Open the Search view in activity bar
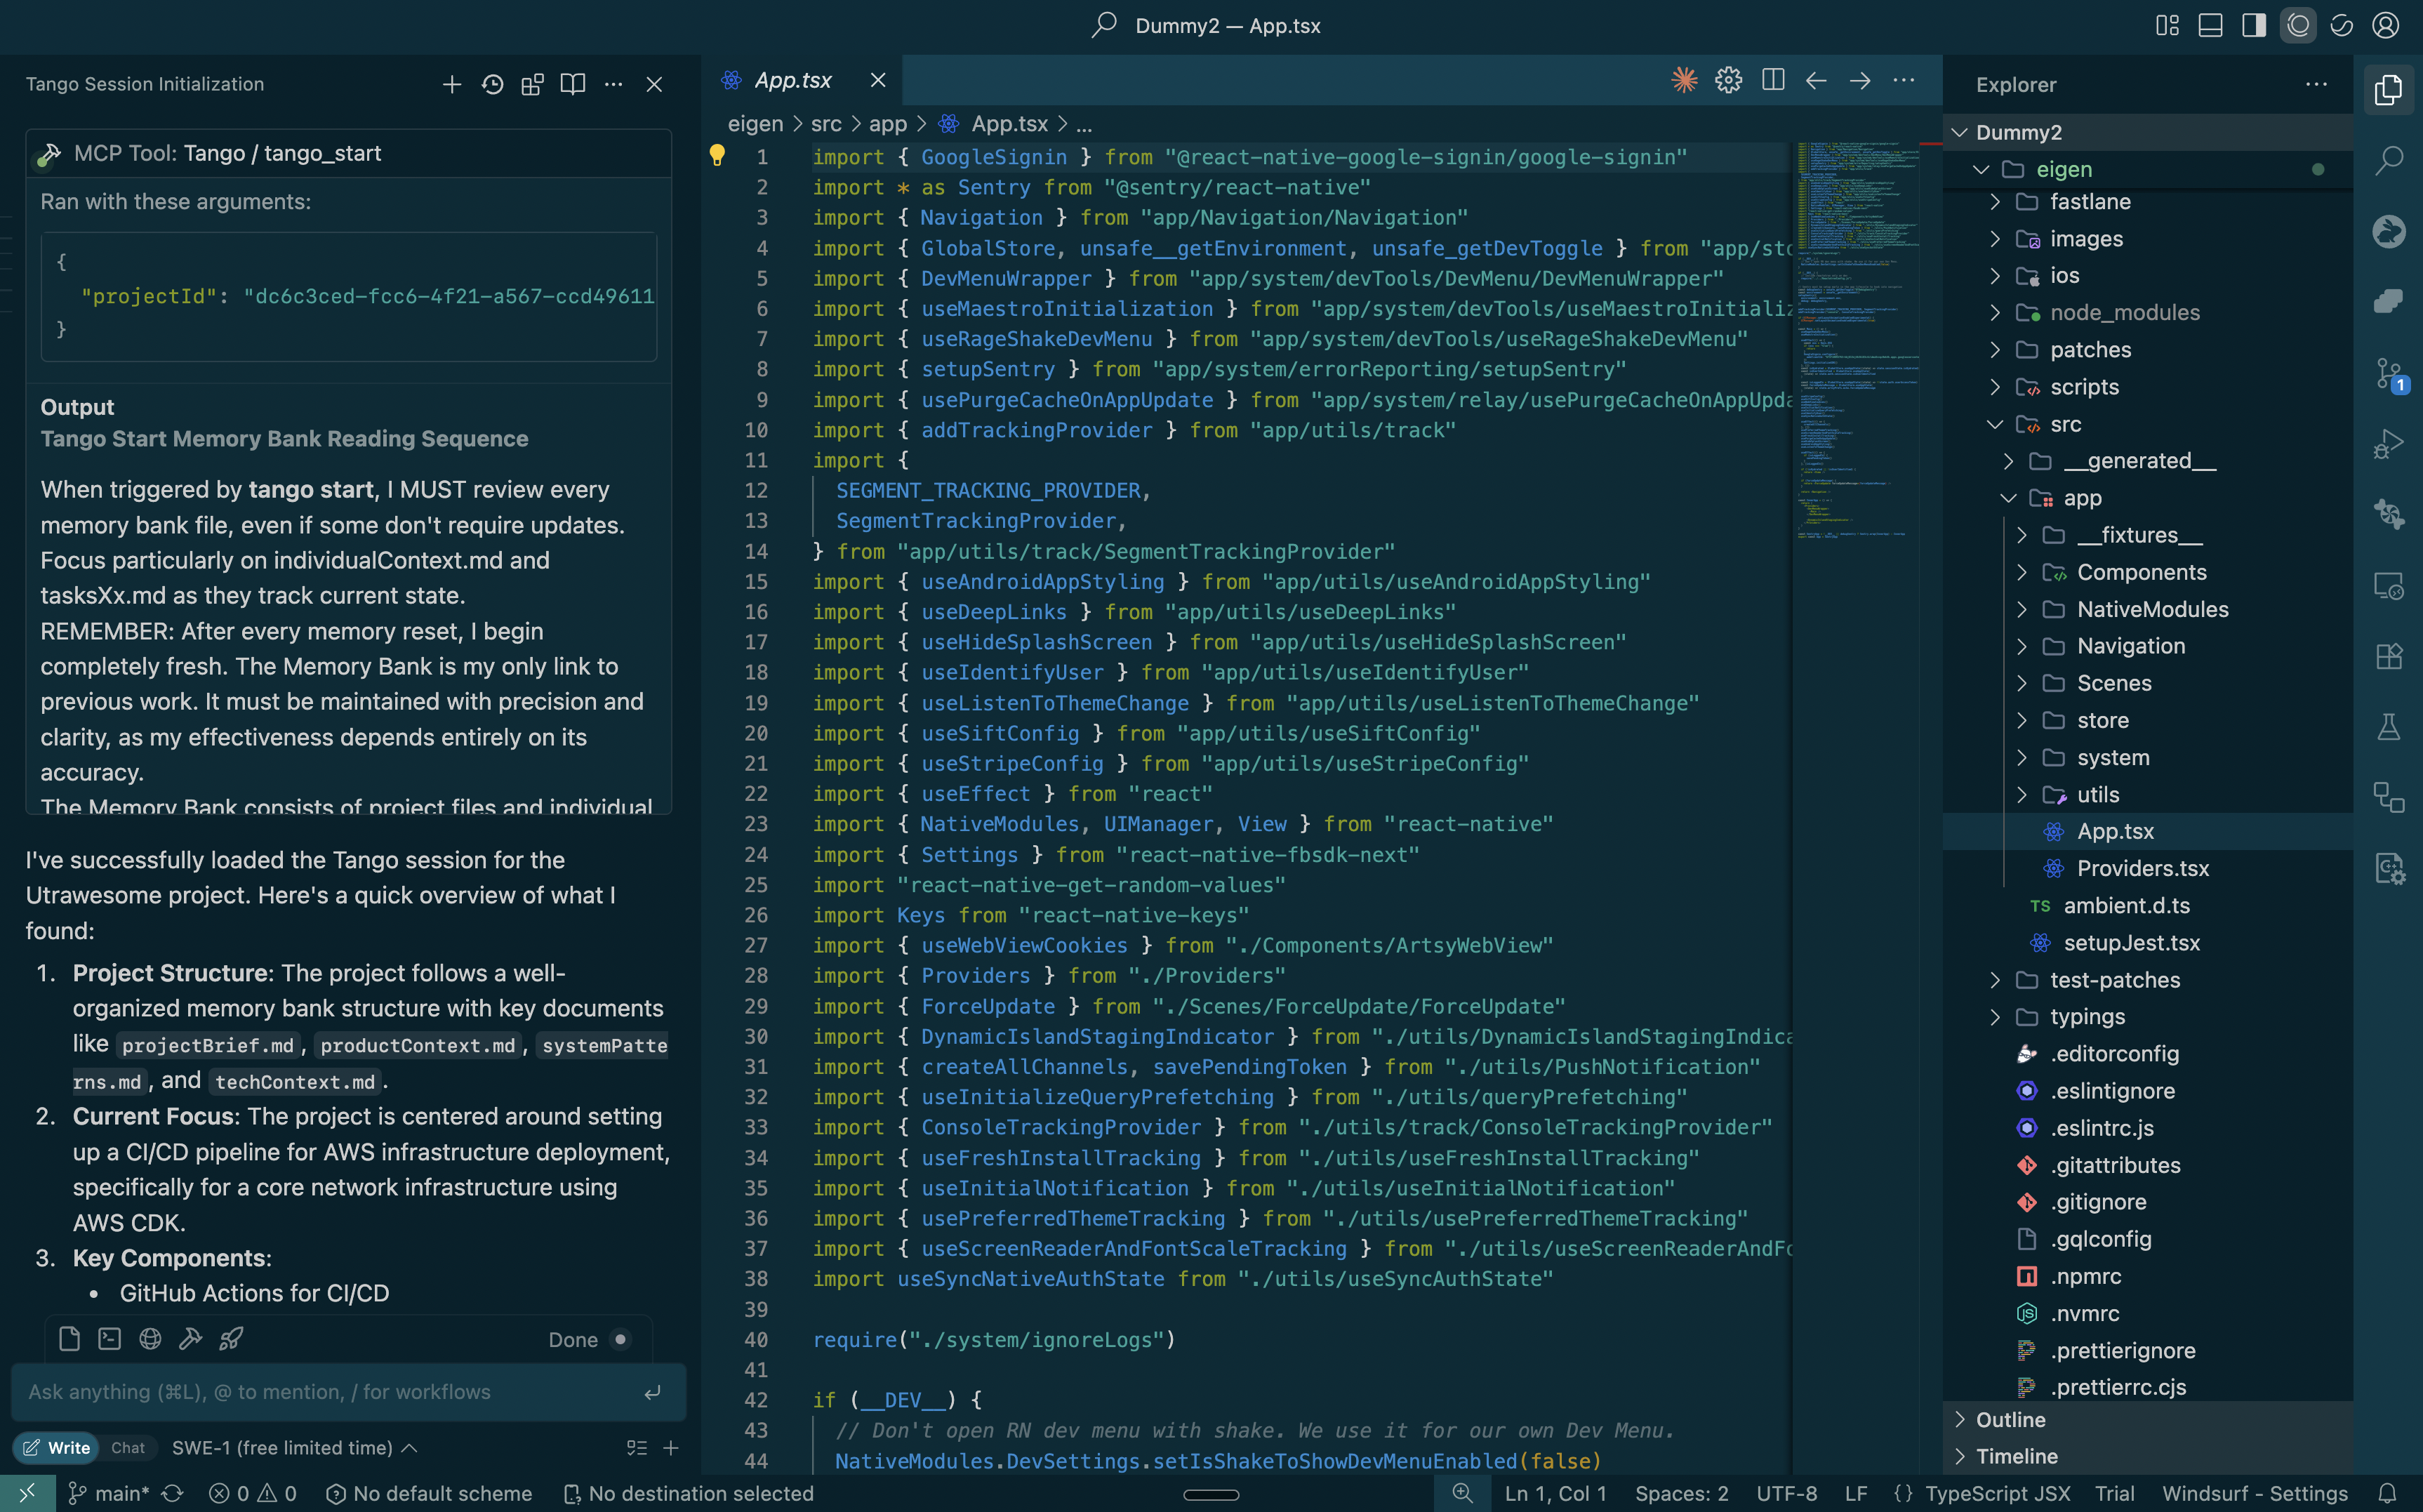This screenshot has width=2423, height=1512. 2388,160
